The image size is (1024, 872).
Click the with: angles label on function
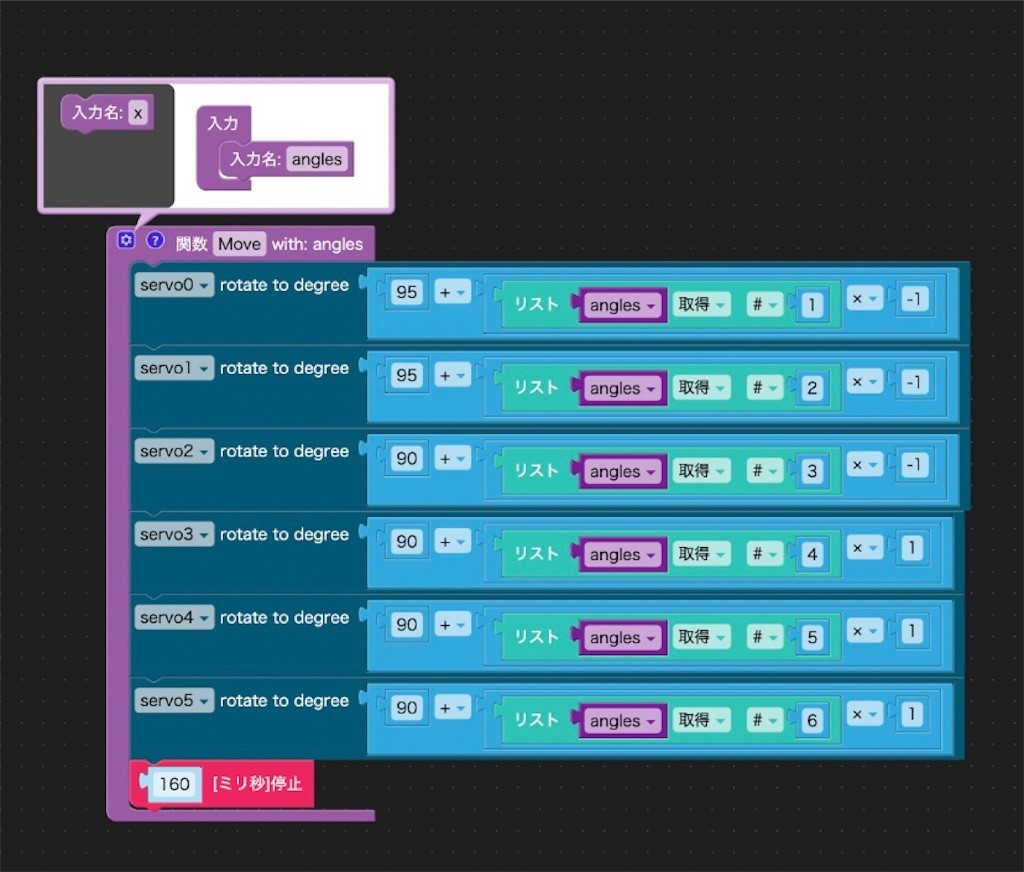[317, 244]
